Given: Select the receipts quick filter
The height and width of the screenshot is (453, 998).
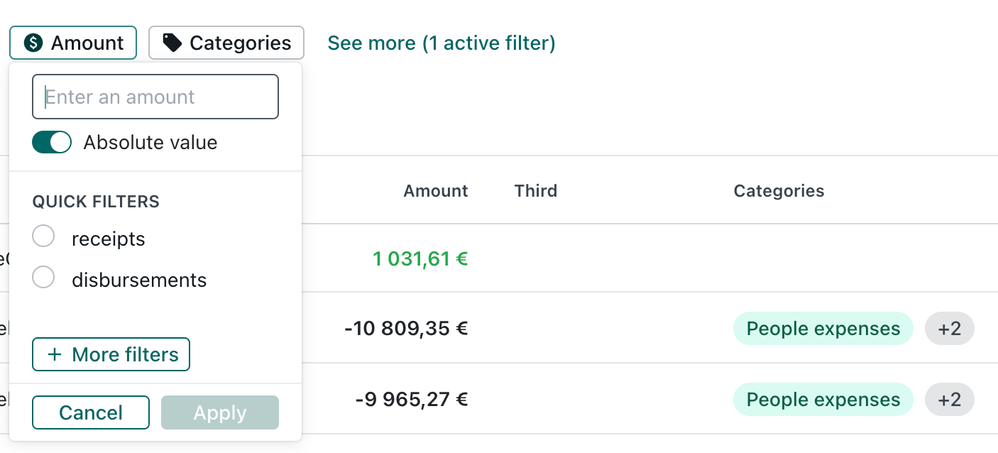Looking at the screenshot, I should click(x=43, y=237).
